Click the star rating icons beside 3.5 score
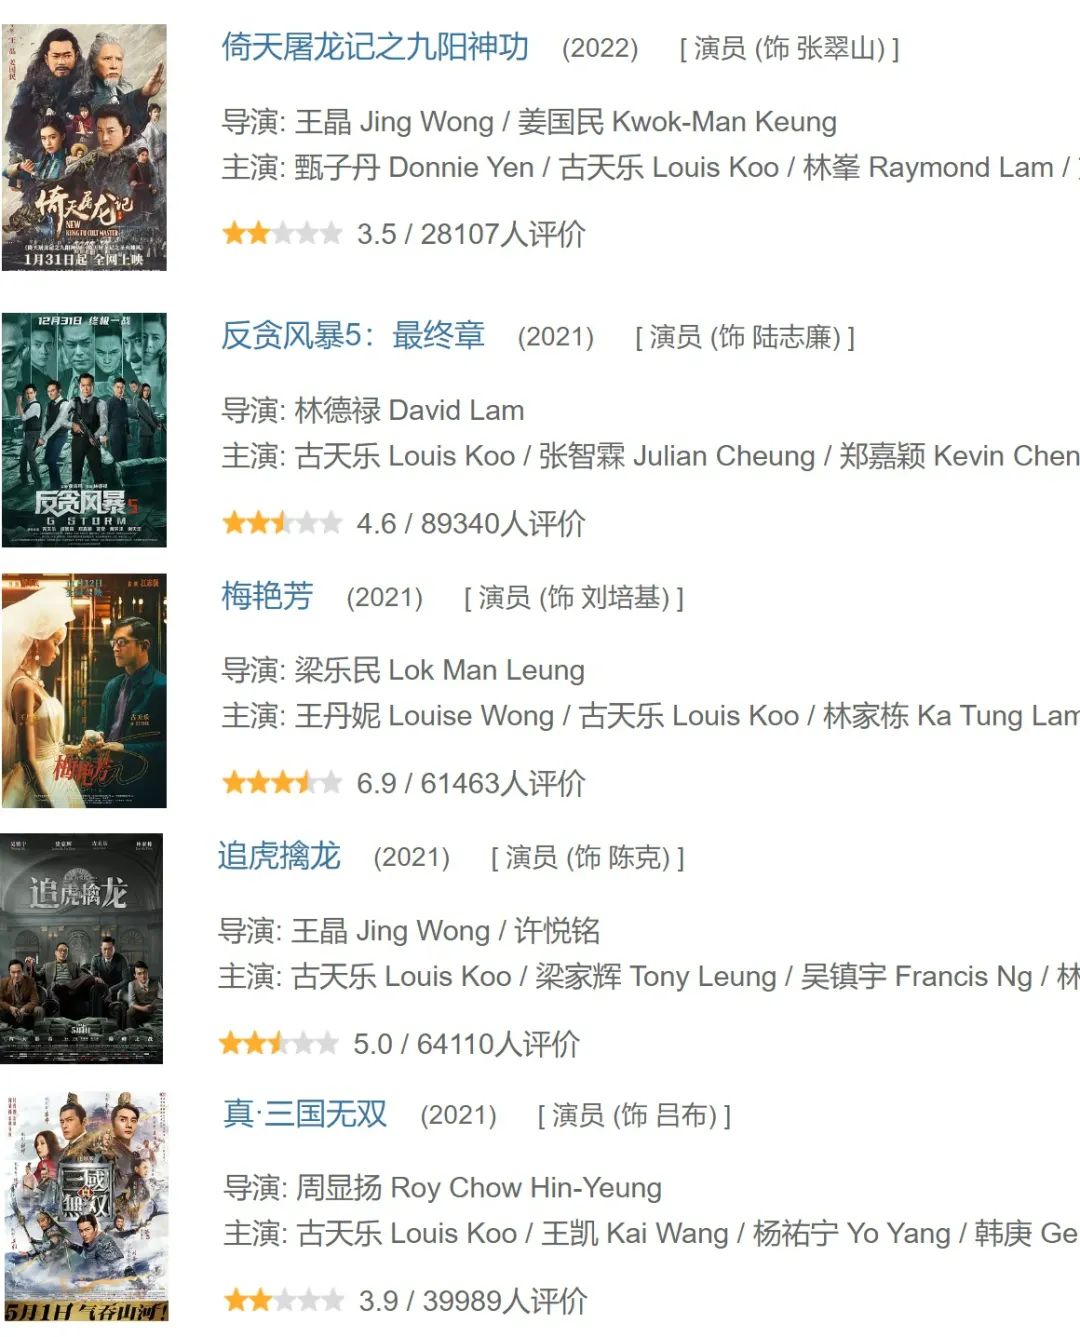 tap(282, 234)
